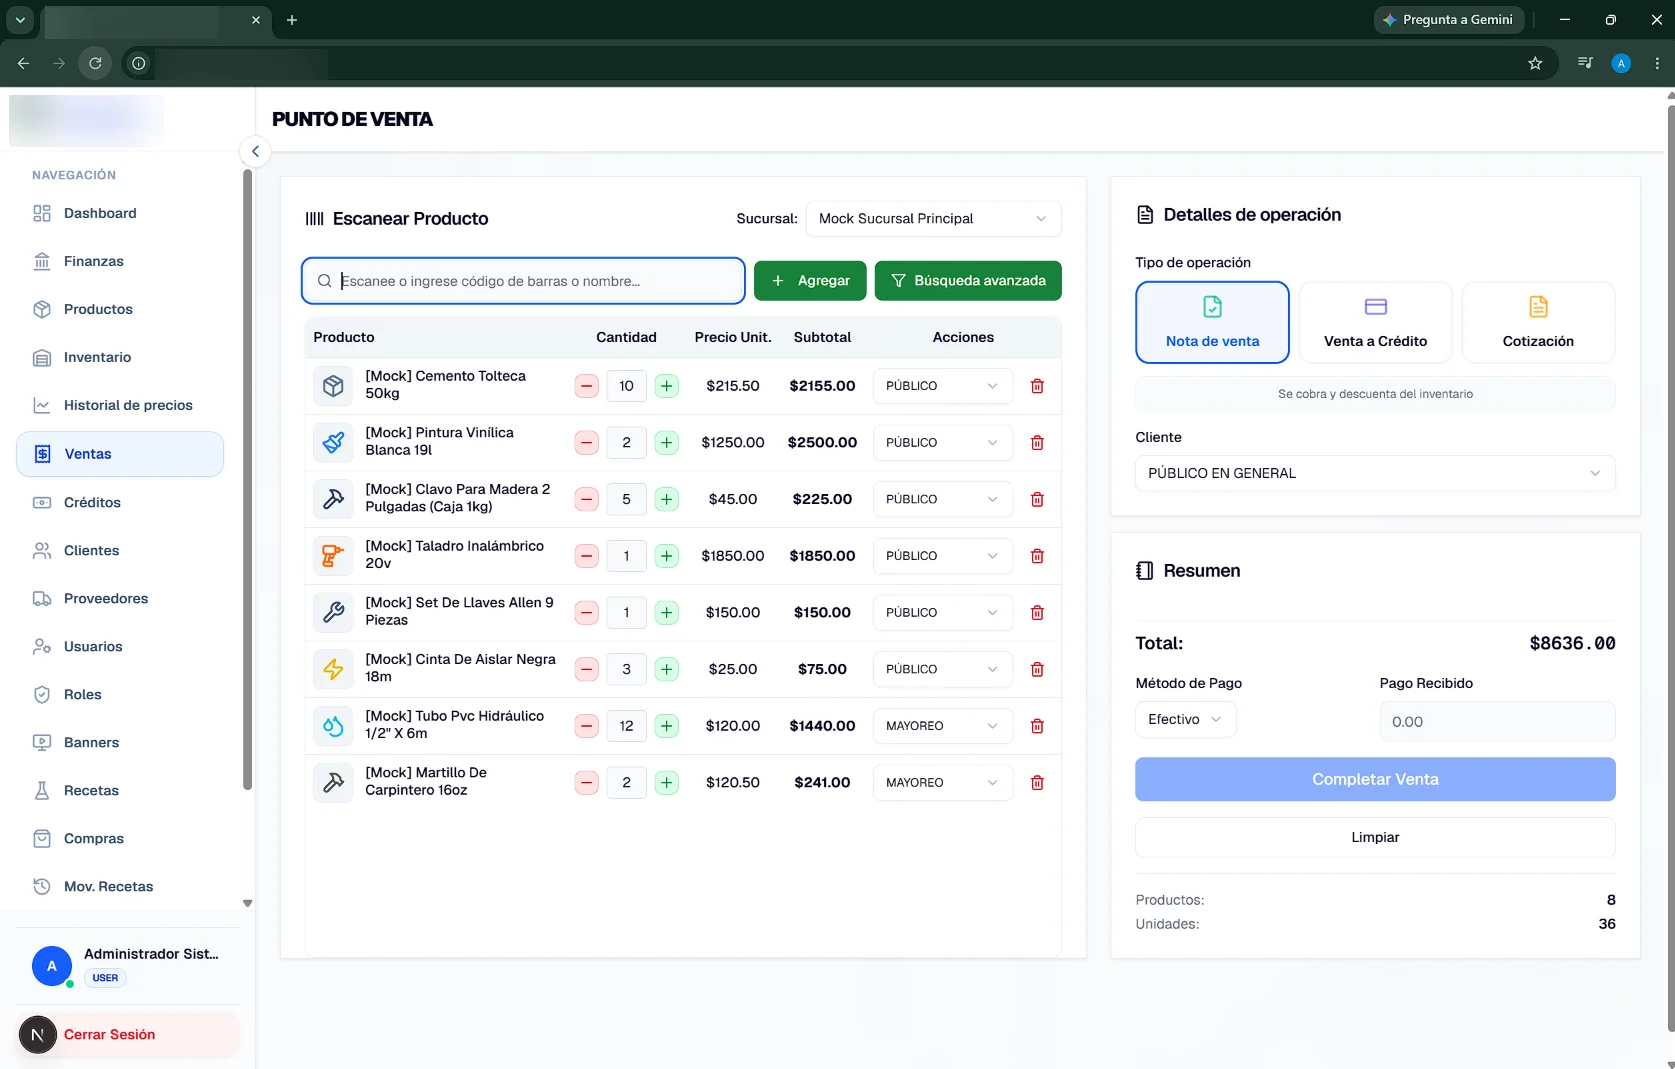Open a new browser tab

coord(292,20)
